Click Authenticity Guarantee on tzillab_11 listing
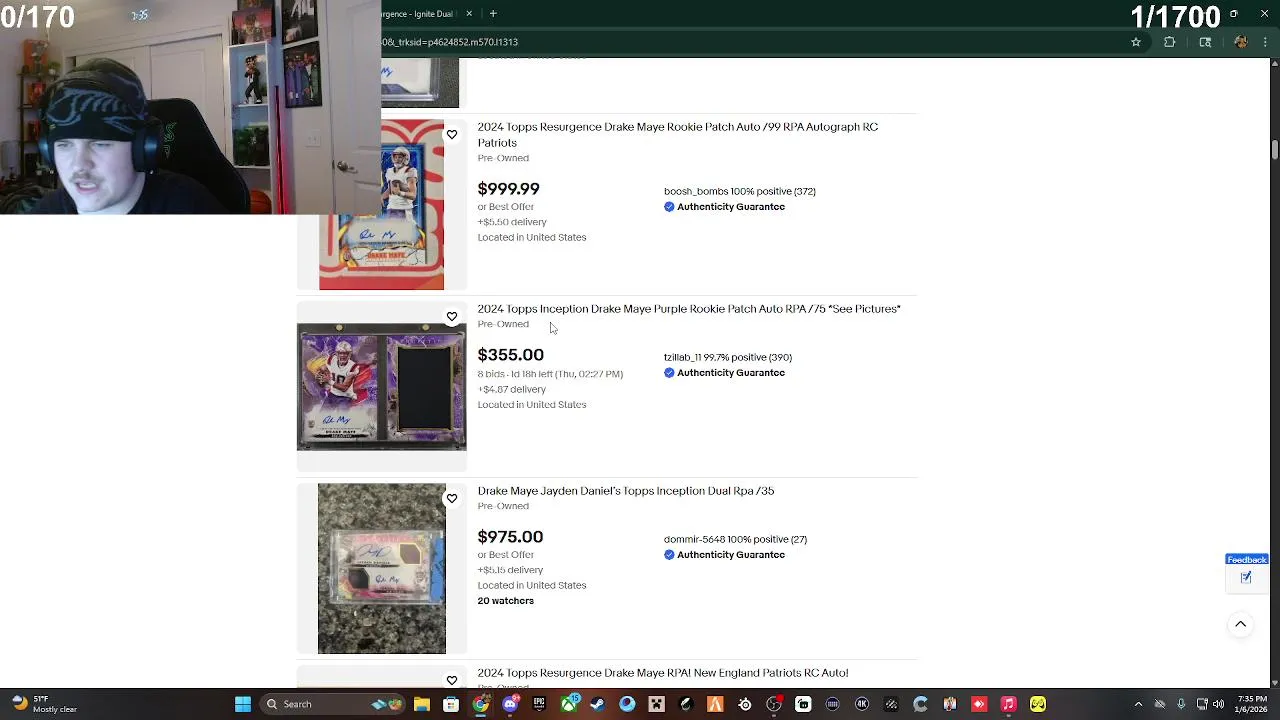This screenshot has height=720, width=1280. coord(724,373)
